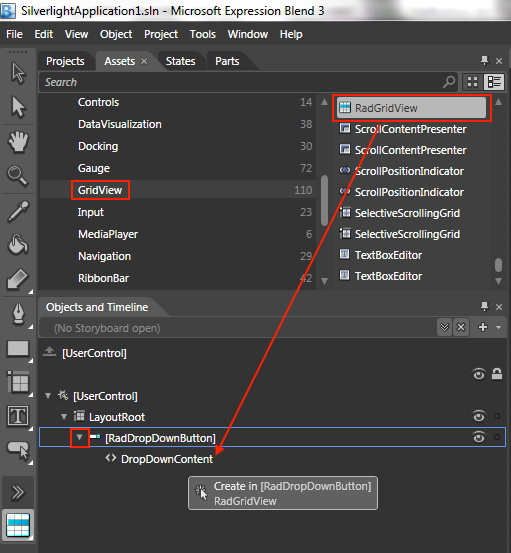Toggle lock-all padlock in header row

(x=497, y=374)
